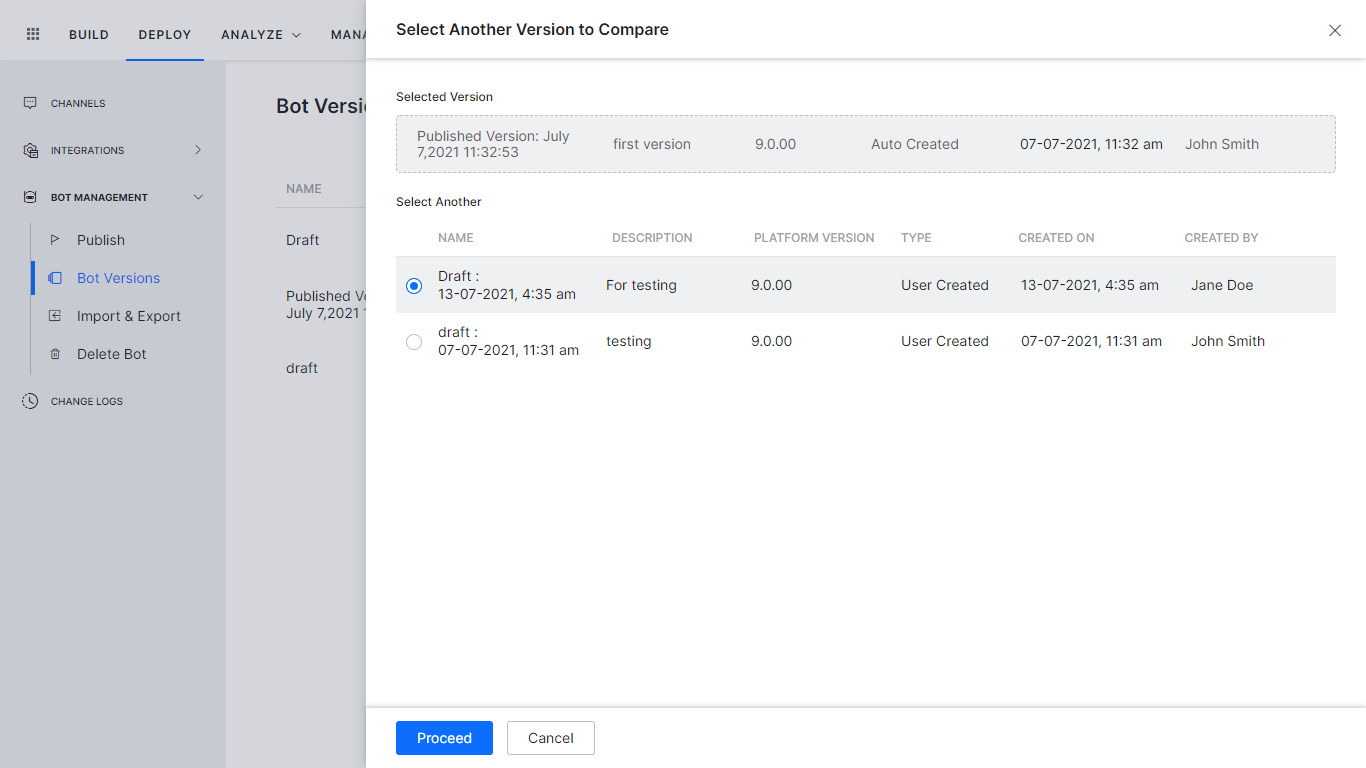Viewport: 1366px width, 768px height.
Task: Open the Change Logs icon
Action: click(x=30, y=400)
